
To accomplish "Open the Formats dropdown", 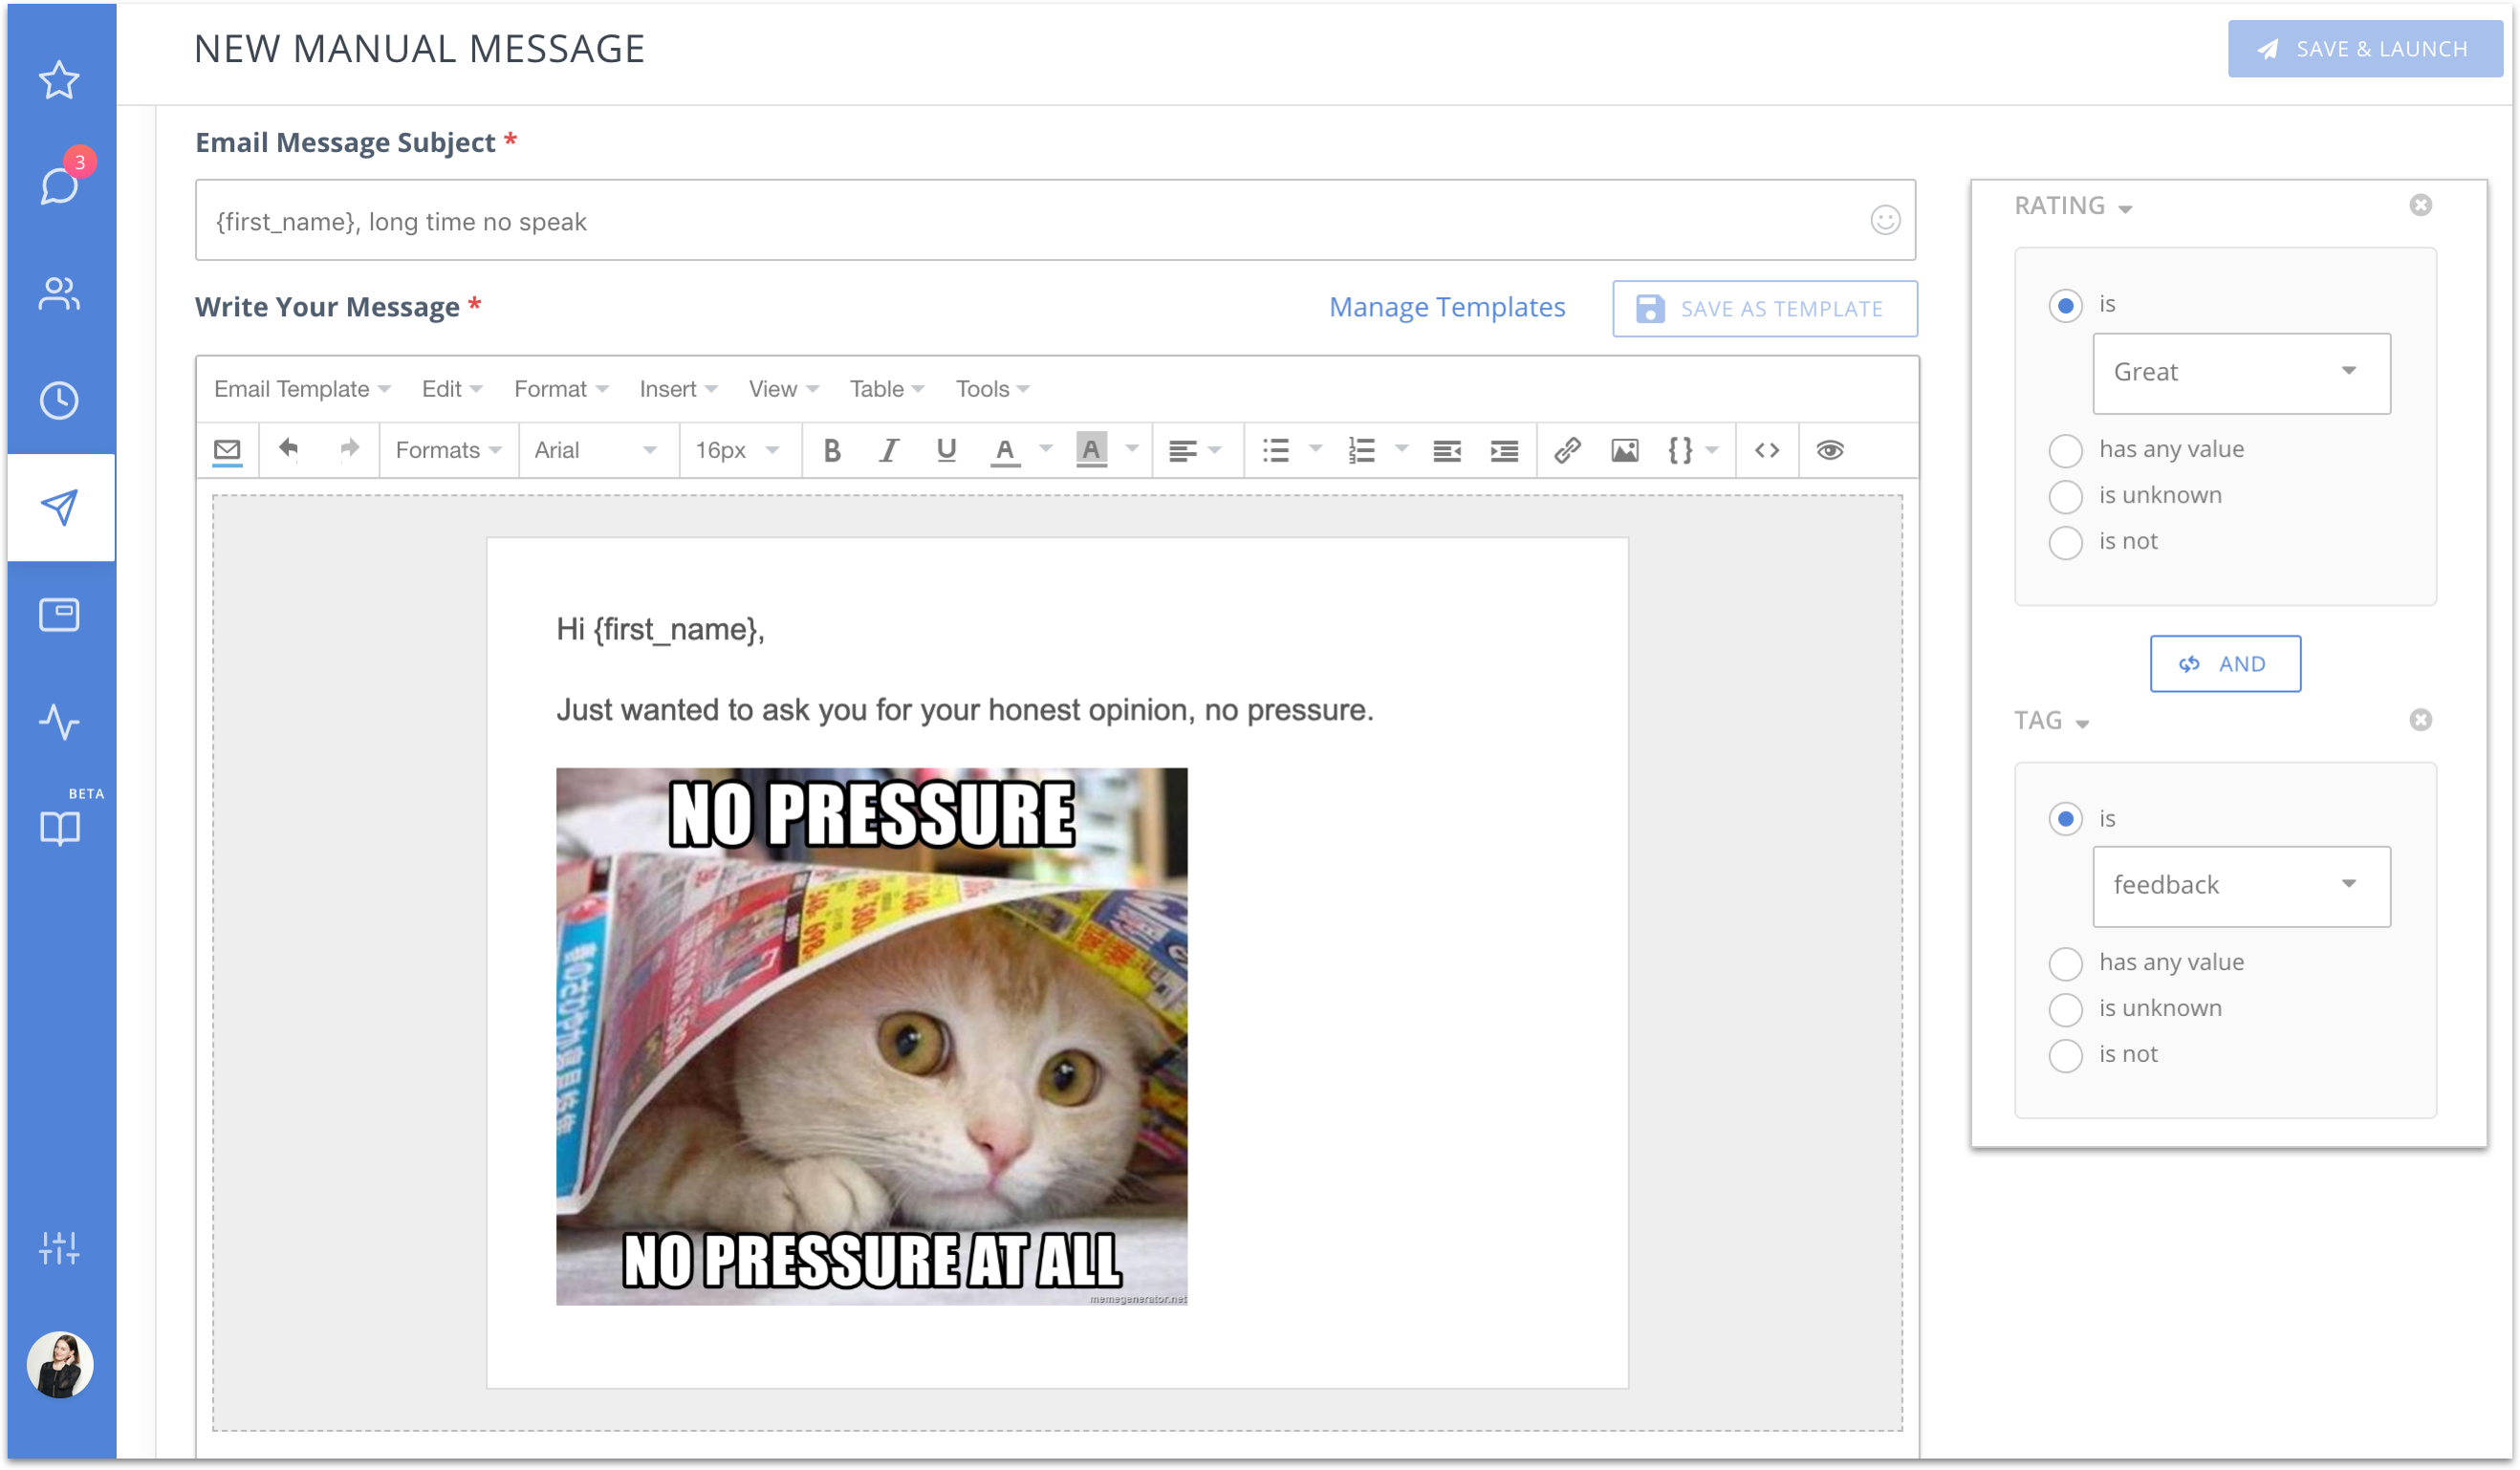I will tap(448, 450).
